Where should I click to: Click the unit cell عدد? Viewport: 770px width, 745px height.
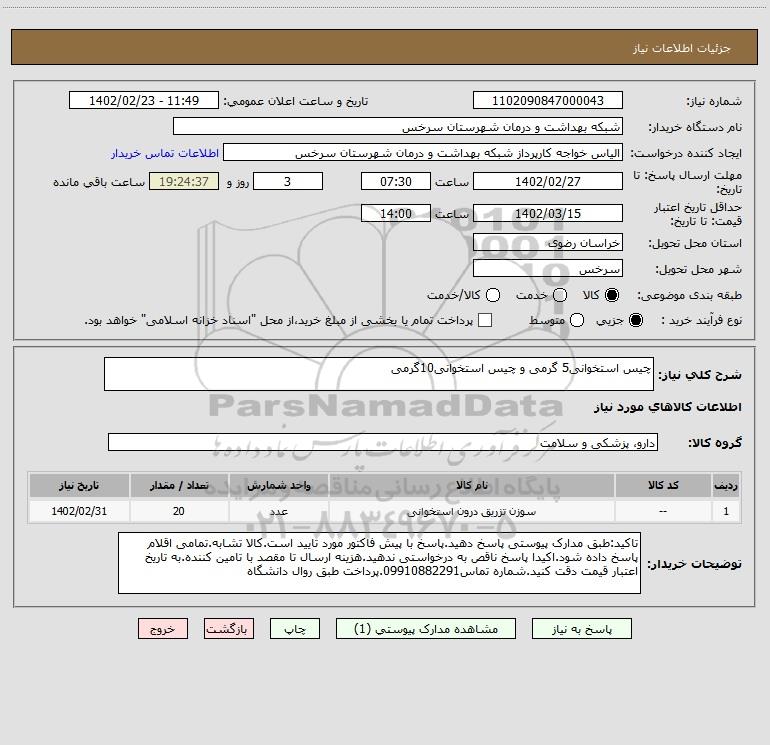coord(278,511)
